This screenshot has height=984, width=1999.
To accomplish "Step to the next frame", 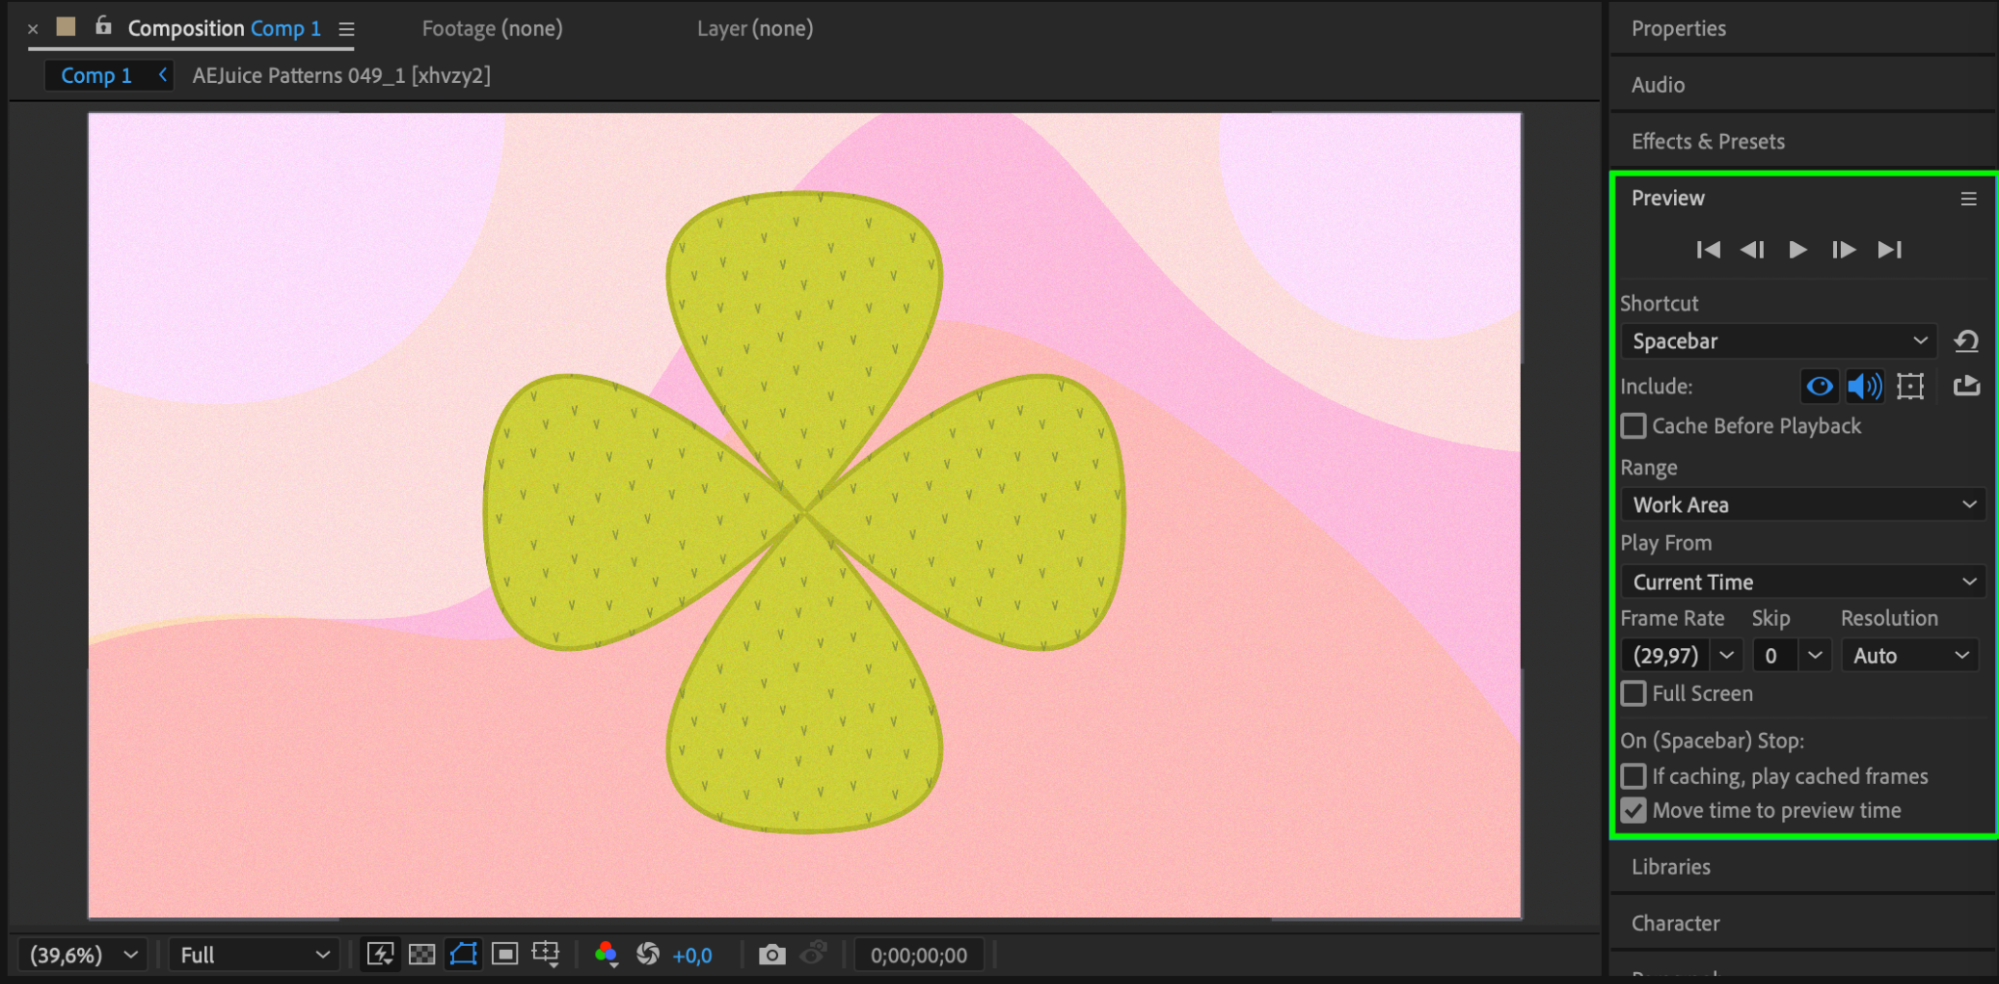I will point(1843,250).
